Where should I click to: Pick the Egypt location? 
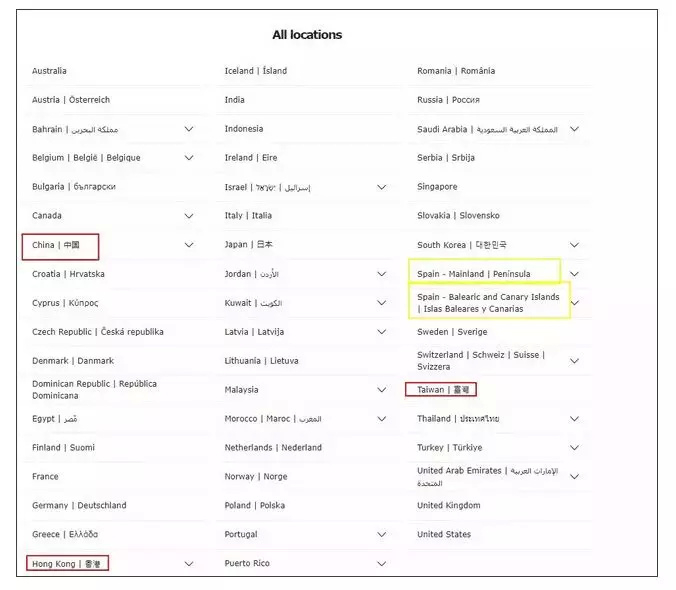pyautogui.click(x=54, y=418)
